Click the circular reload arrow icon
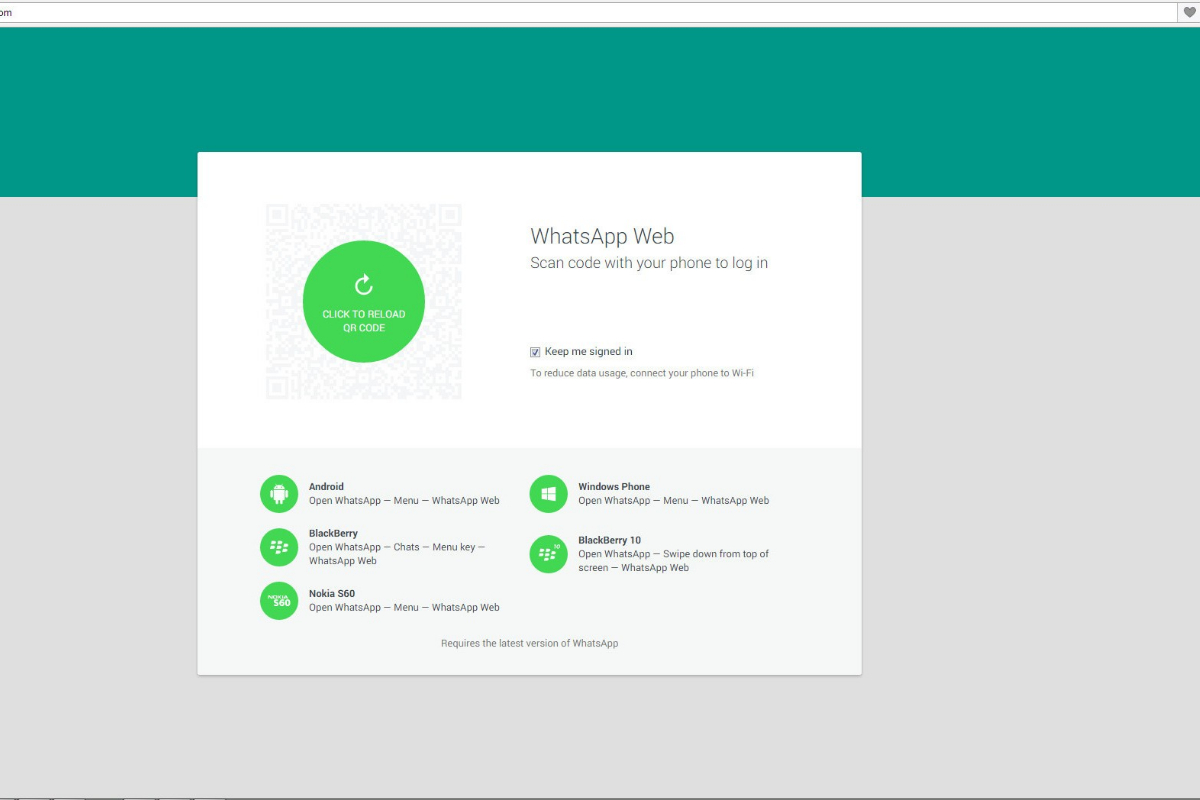Screen dimensions: 1200x800 pos(364,285)
